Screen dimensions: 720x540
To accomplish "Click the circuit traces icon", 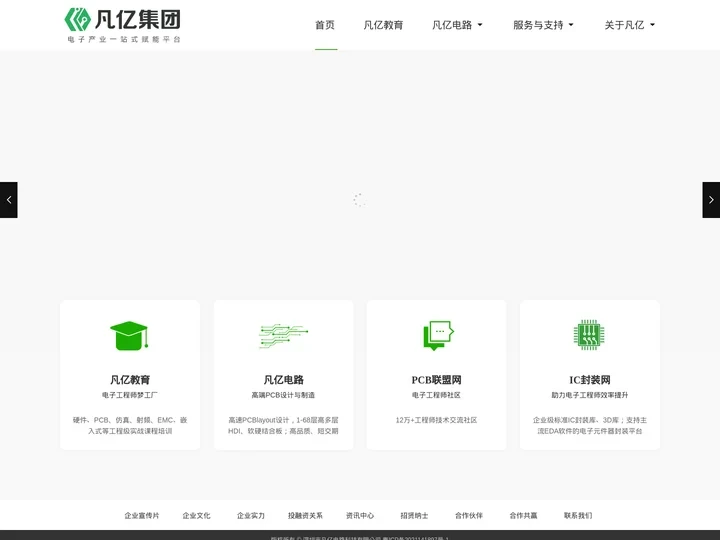I will tap(283, 336).
